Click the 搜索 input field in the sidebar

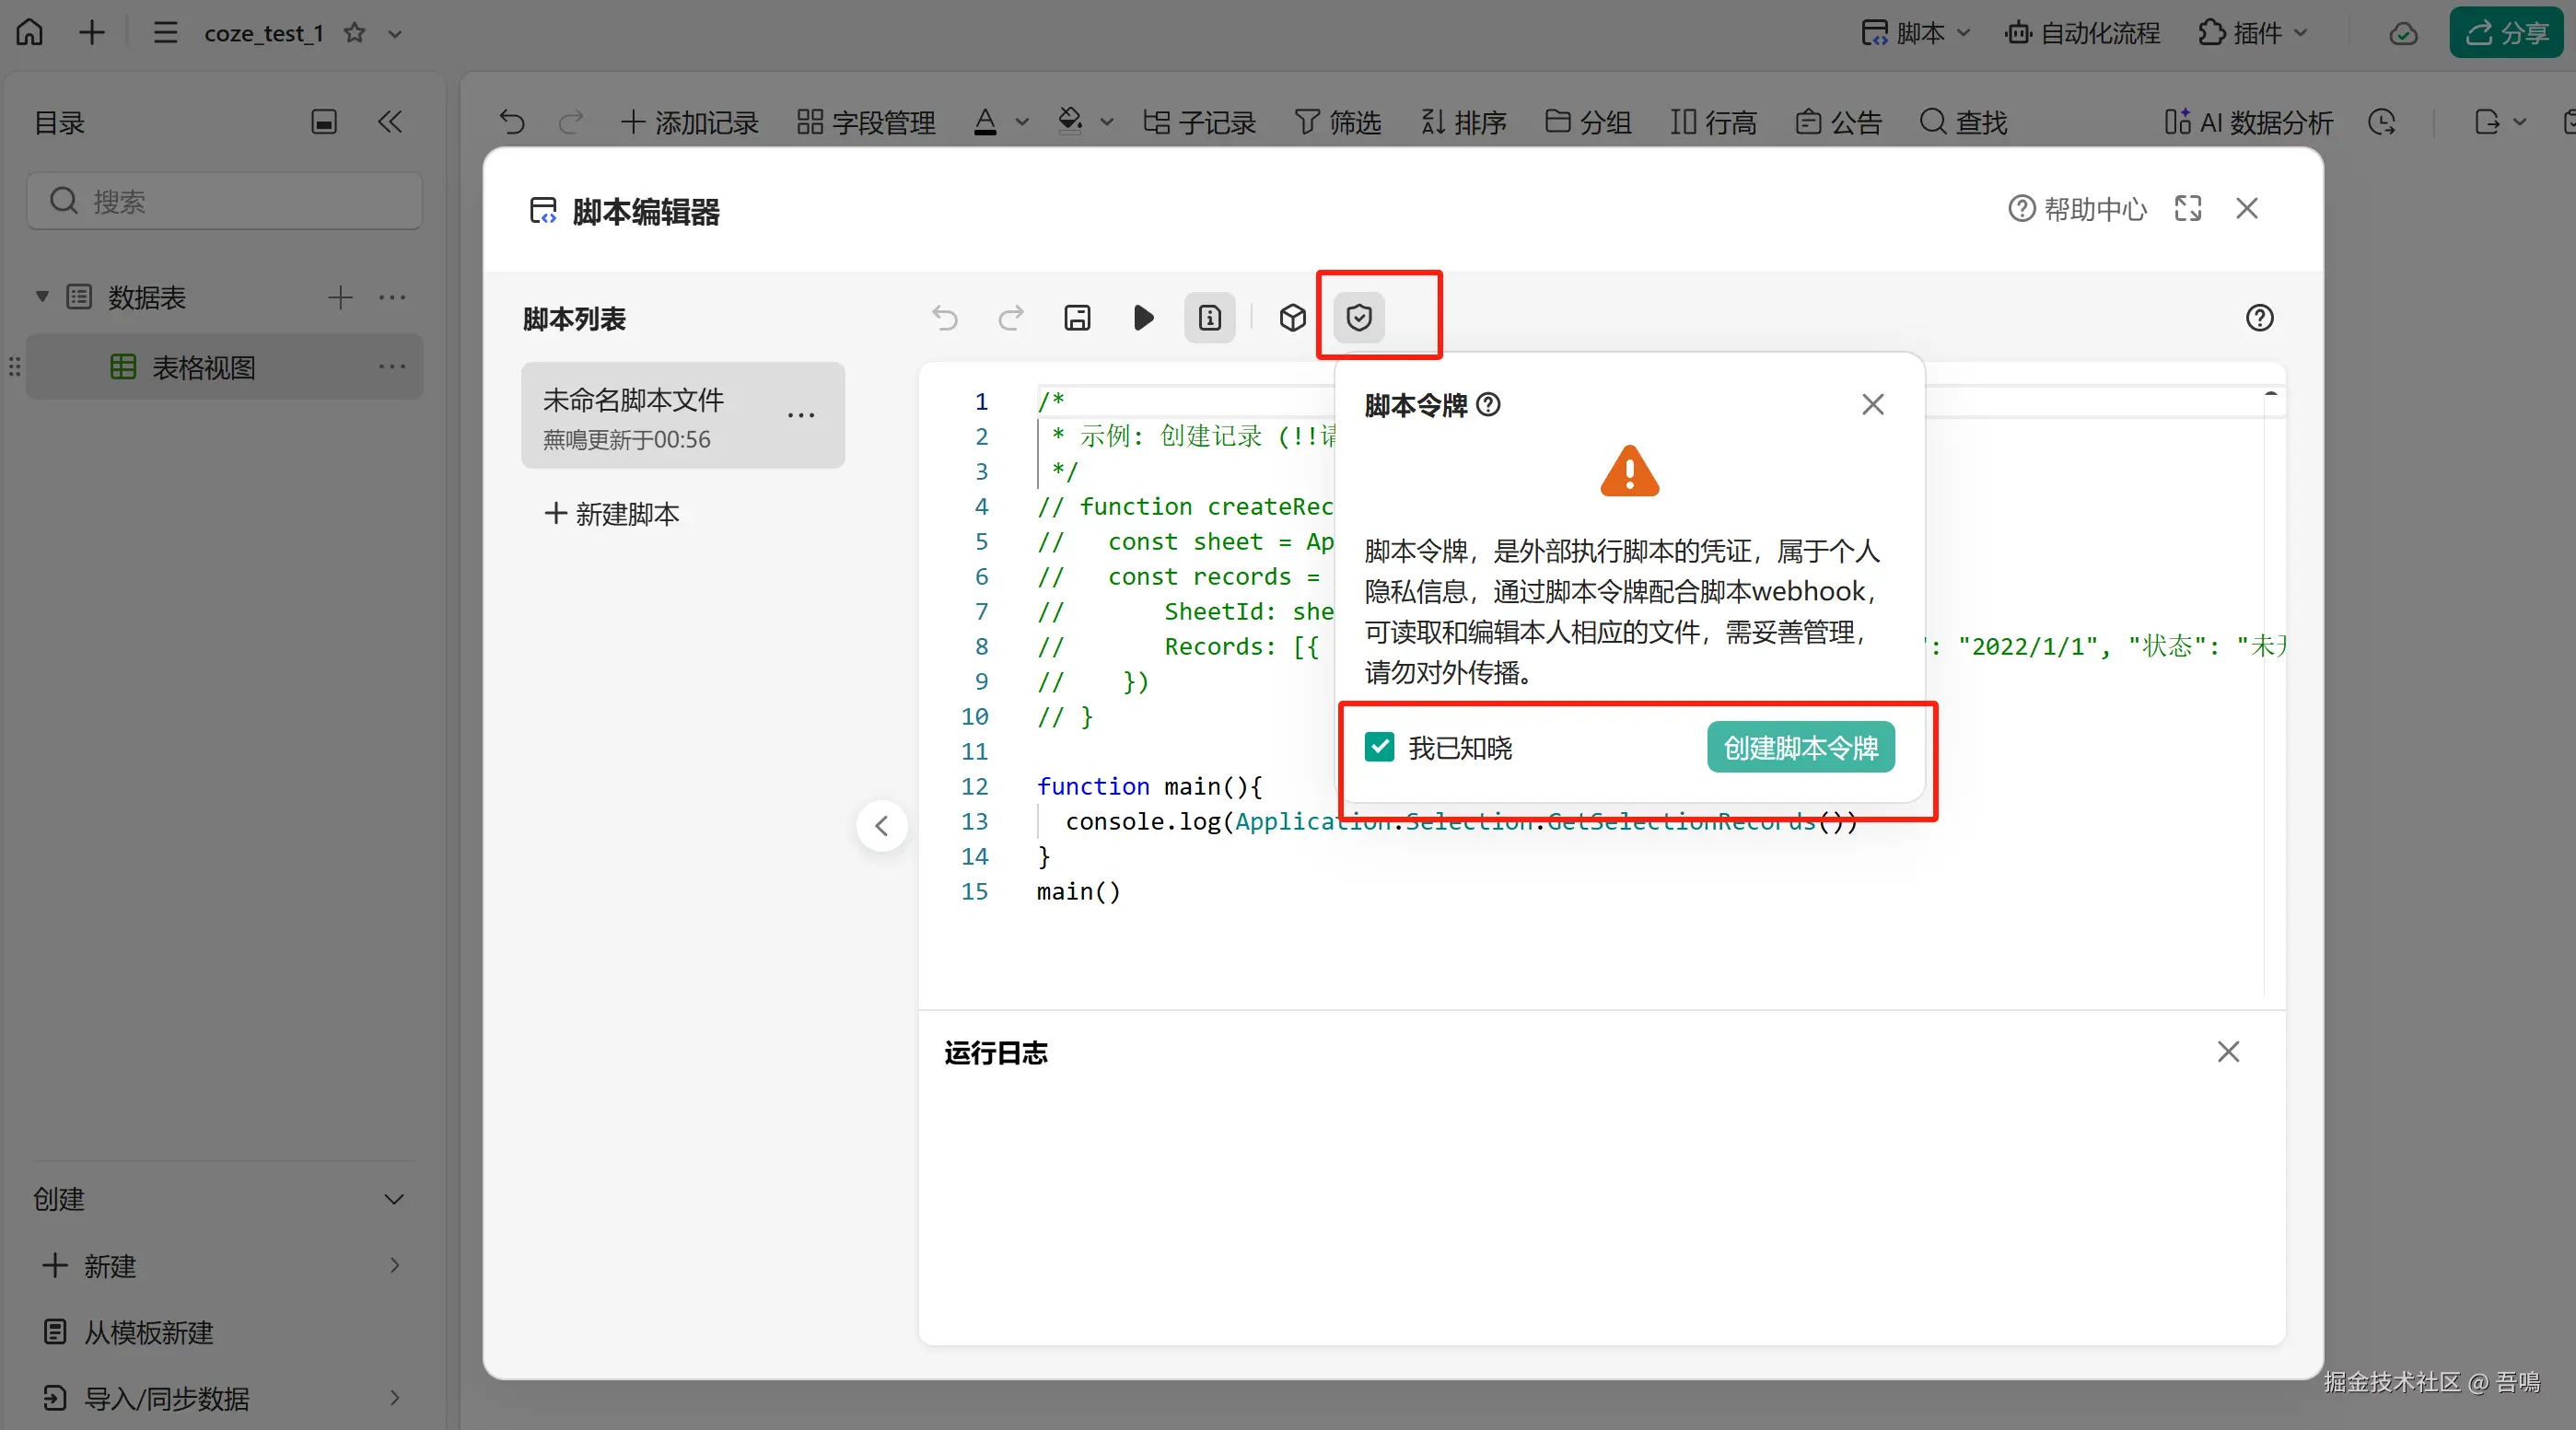coord(225,201)
